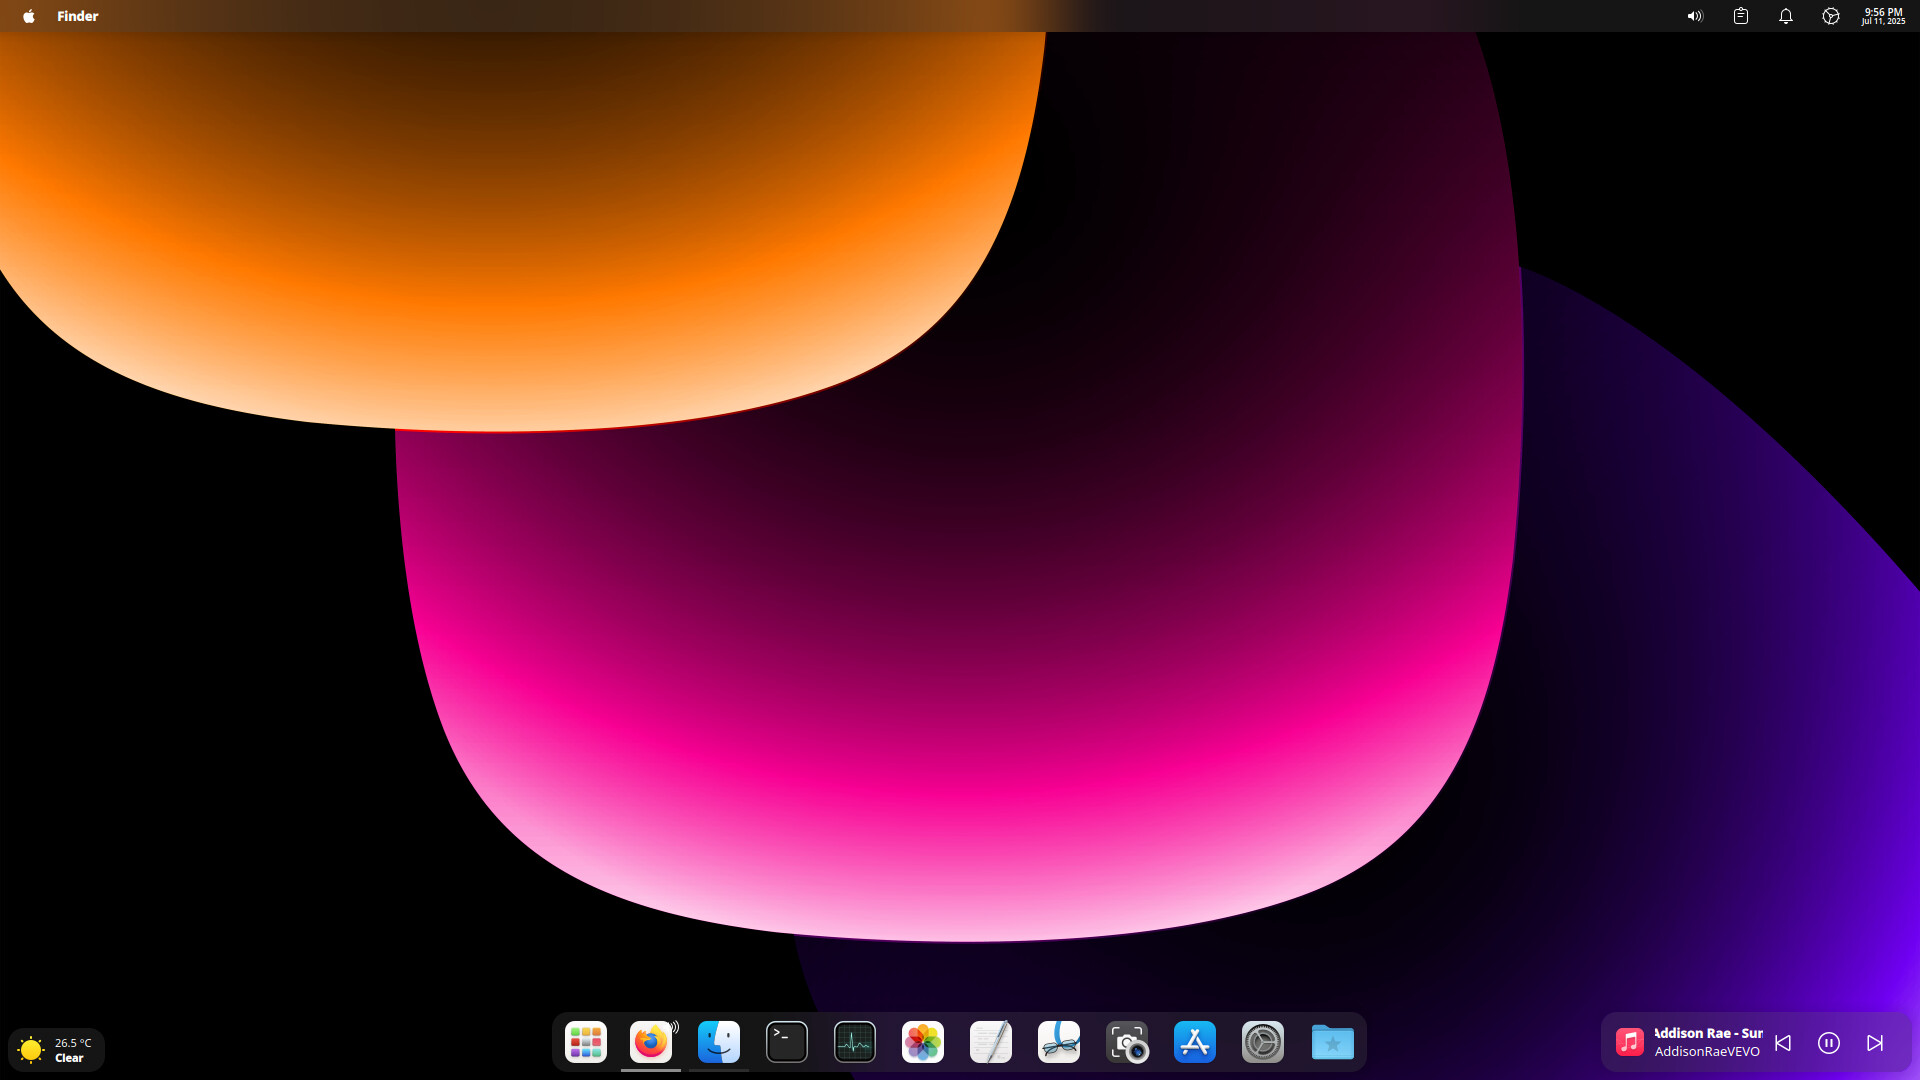The image size is (1920, 1080).
Task: Open the App Store icon
Action: (1195, 1042)
